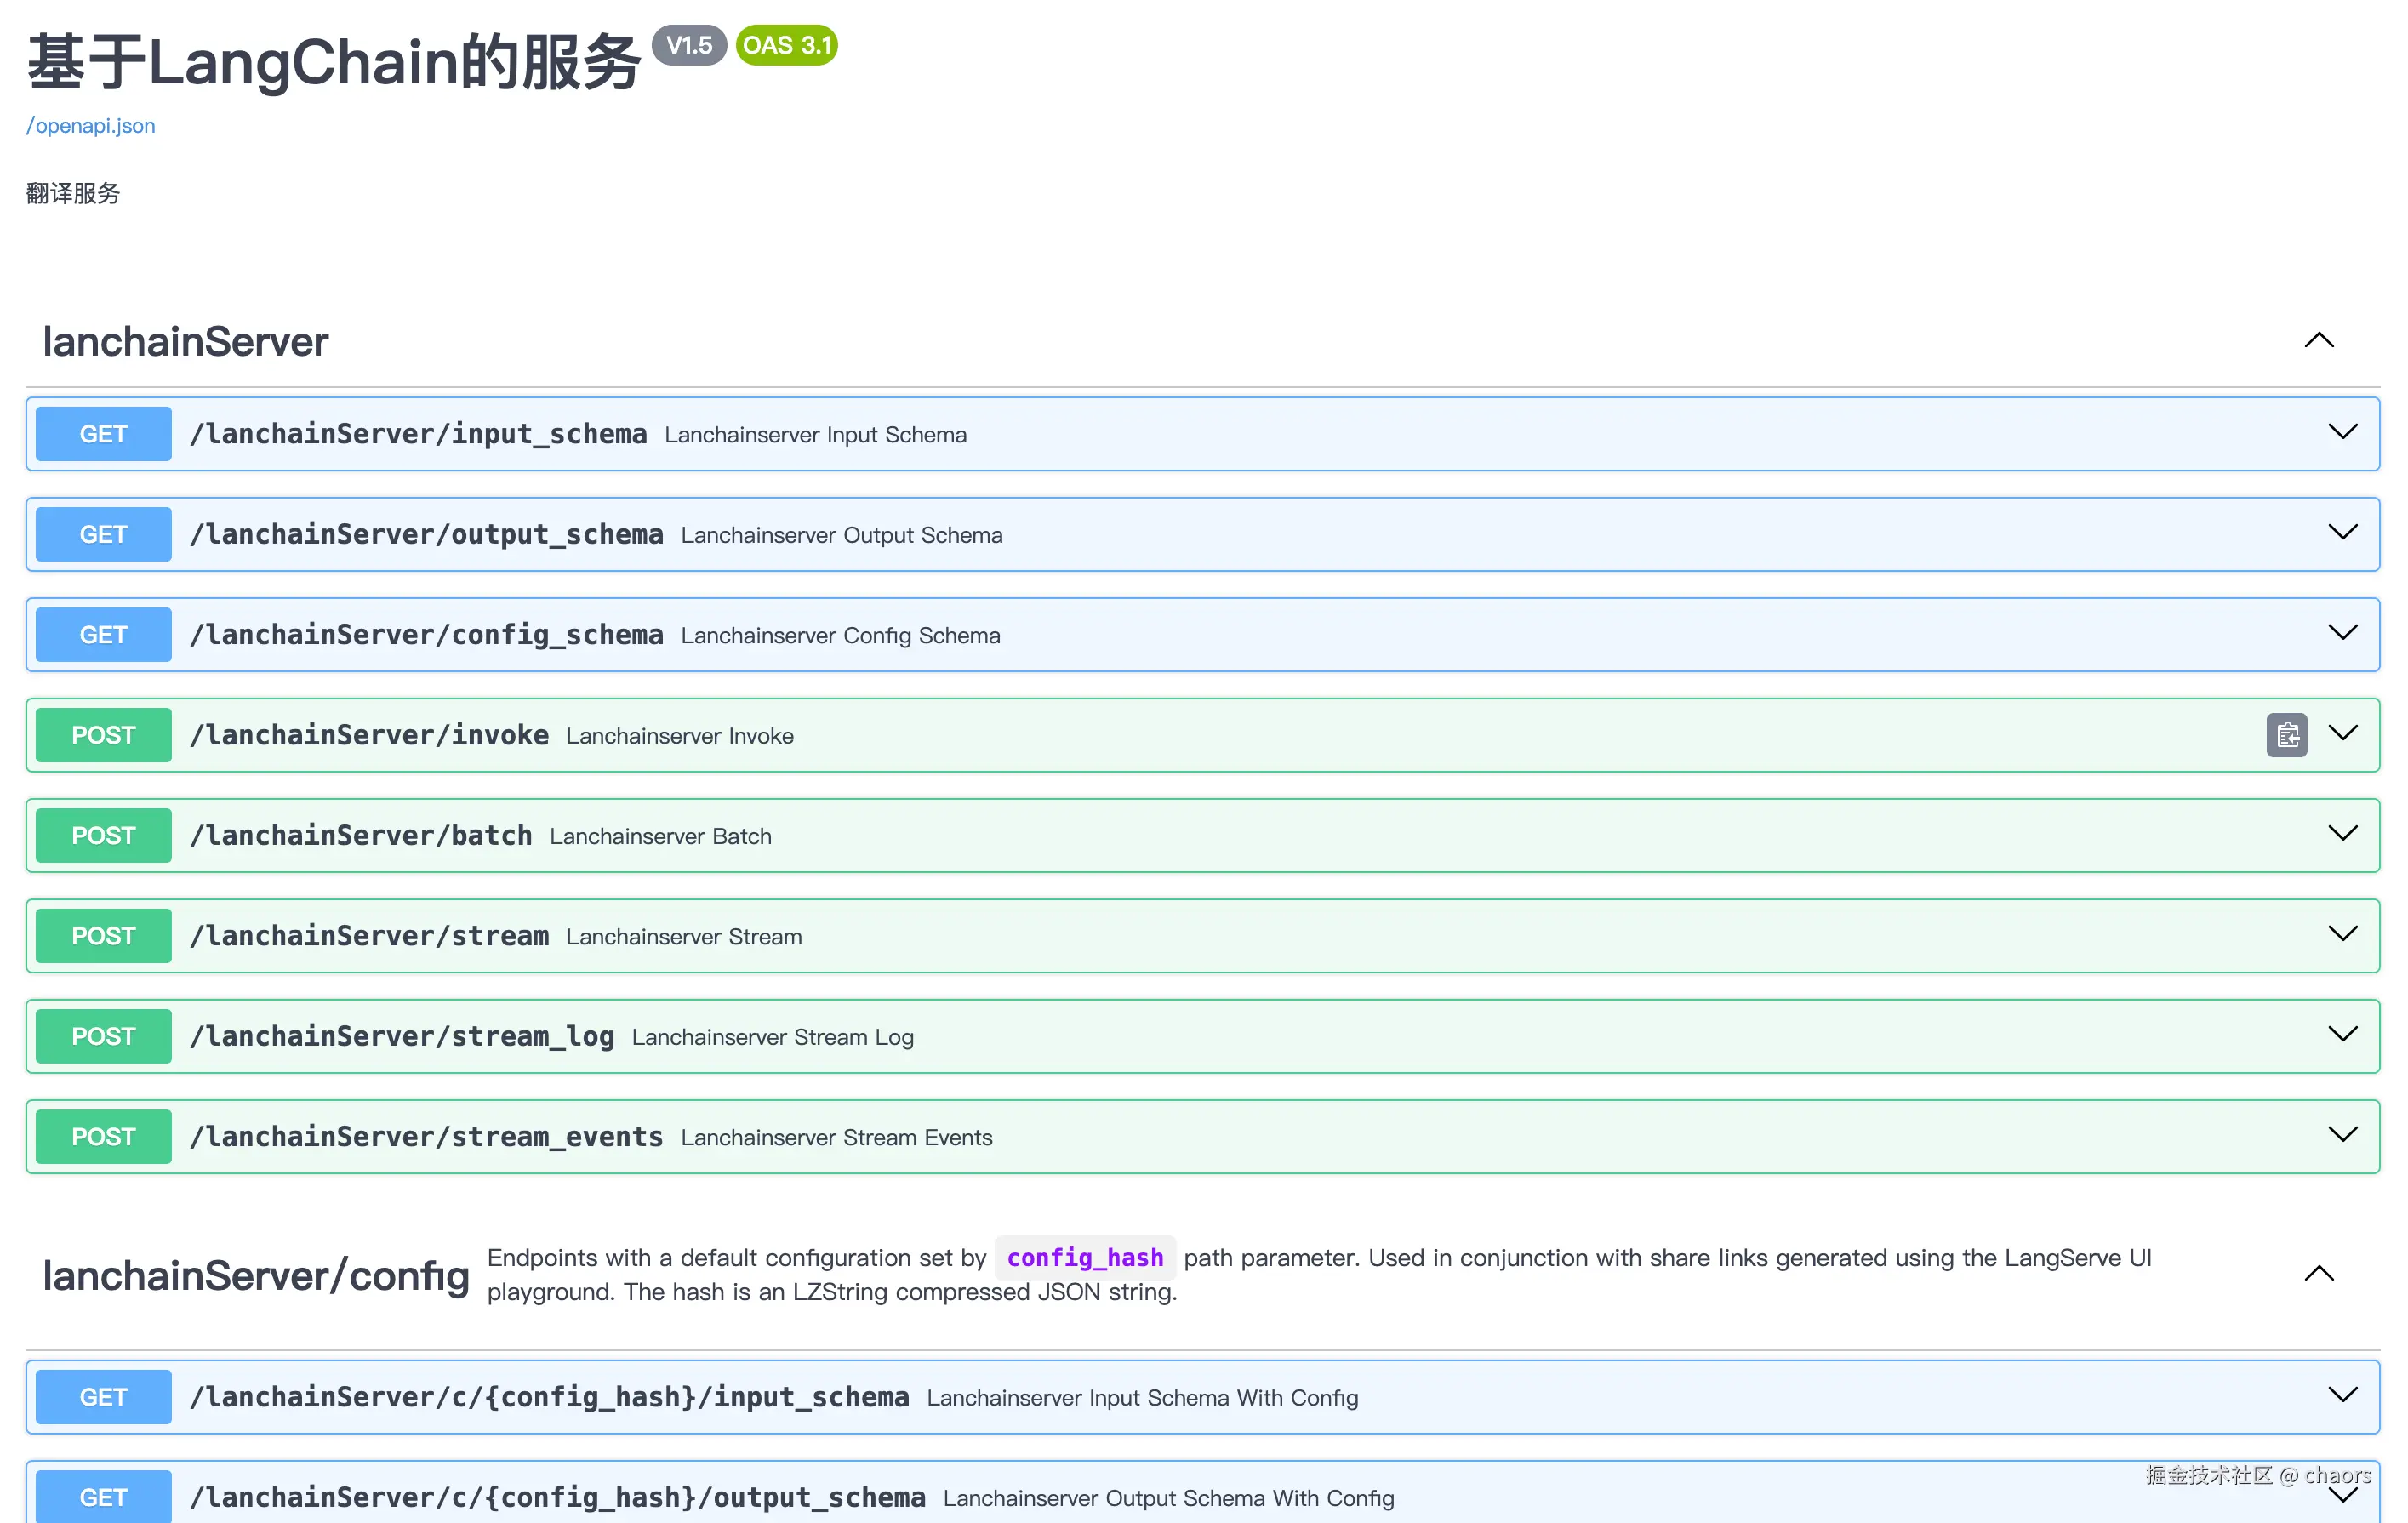Click the lanchainServer tag heading
Screen dimensions: 2408x1523
(185, 342)
